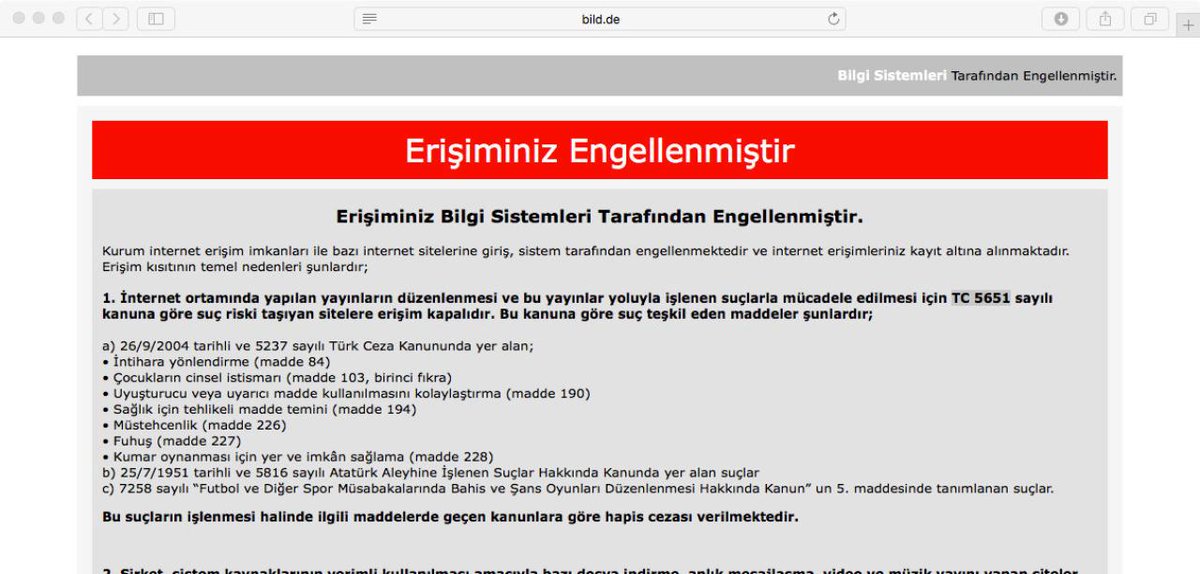Click bold sentence 'Bu suçların işlenmesi halinde'
1200x574 pixels.
pos(450,517)
